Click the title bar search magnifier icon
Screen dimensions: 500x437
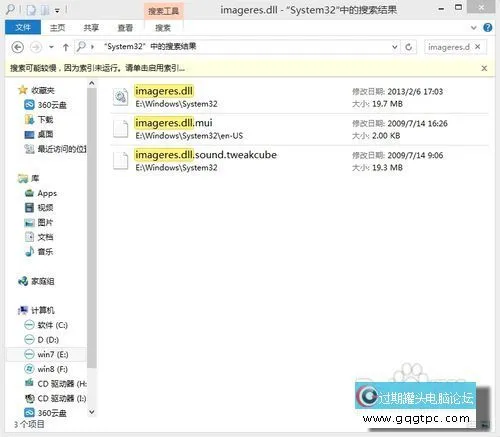[11, 9]
